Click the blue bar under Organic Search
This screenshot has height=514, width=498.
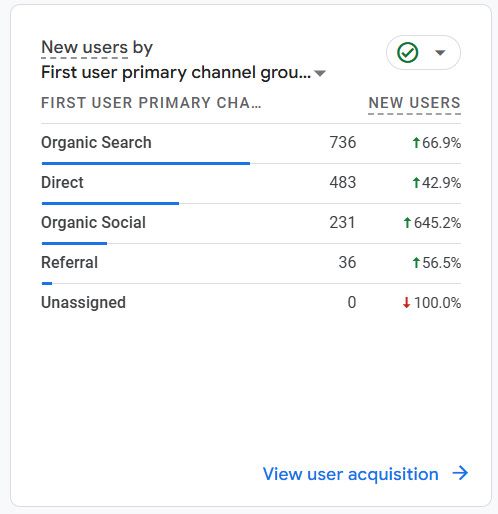(x=146, y=163)
